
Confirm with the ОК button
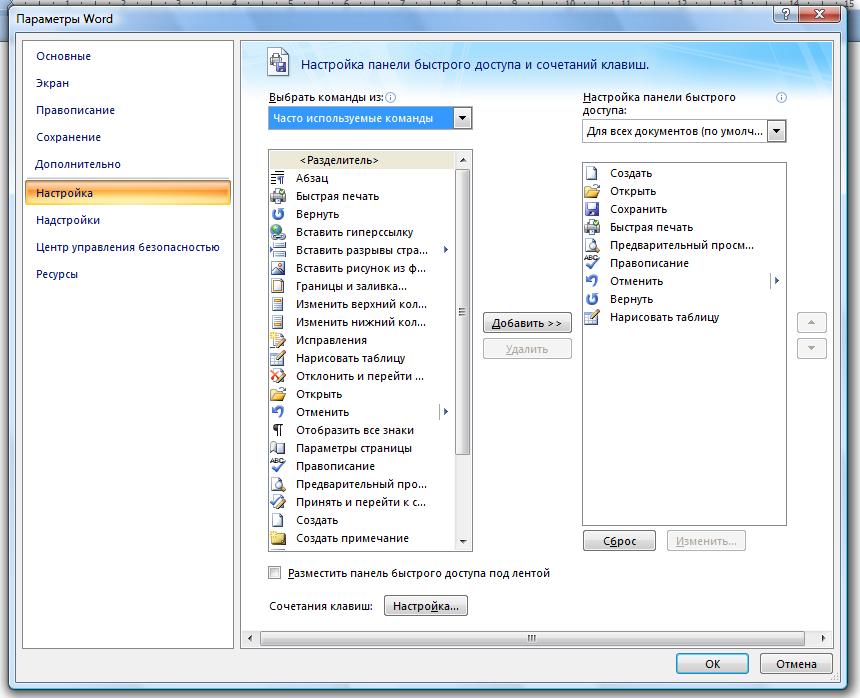pos(712,664)
